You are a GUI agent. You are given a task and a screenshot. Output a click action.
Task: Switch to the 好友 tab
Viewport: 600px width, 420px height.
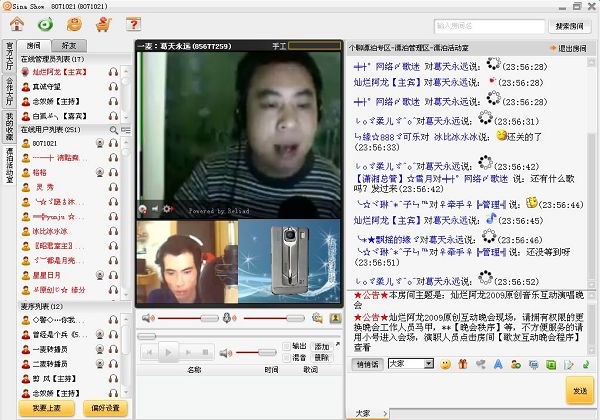click(x=68, y=45)
